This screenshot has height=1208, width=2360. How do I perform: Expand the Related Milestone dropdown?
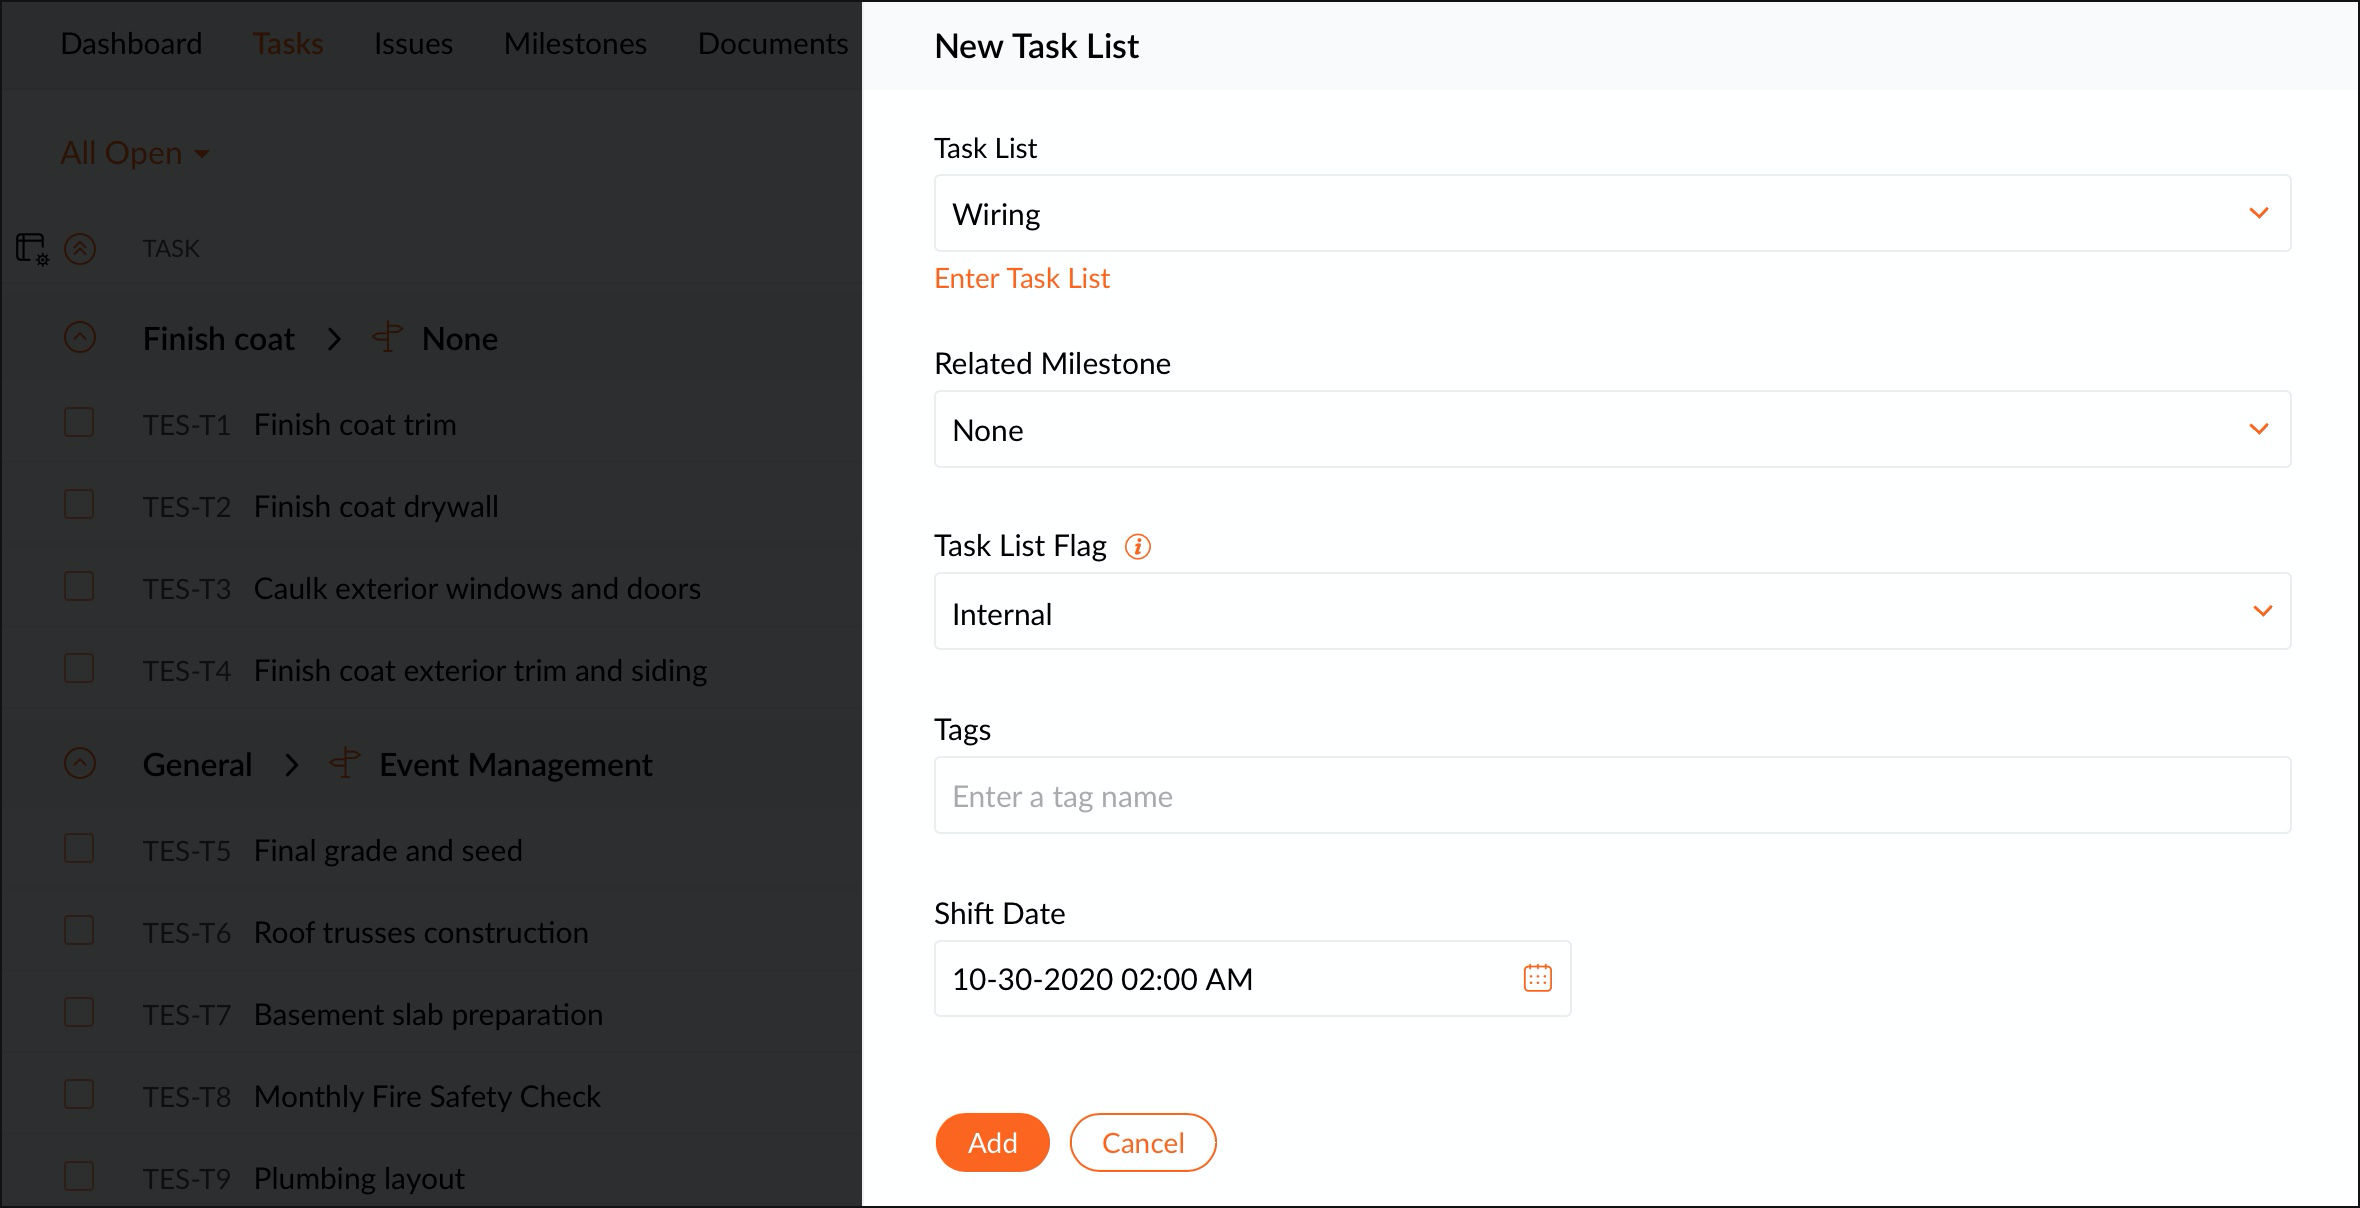click(1611, 430)
